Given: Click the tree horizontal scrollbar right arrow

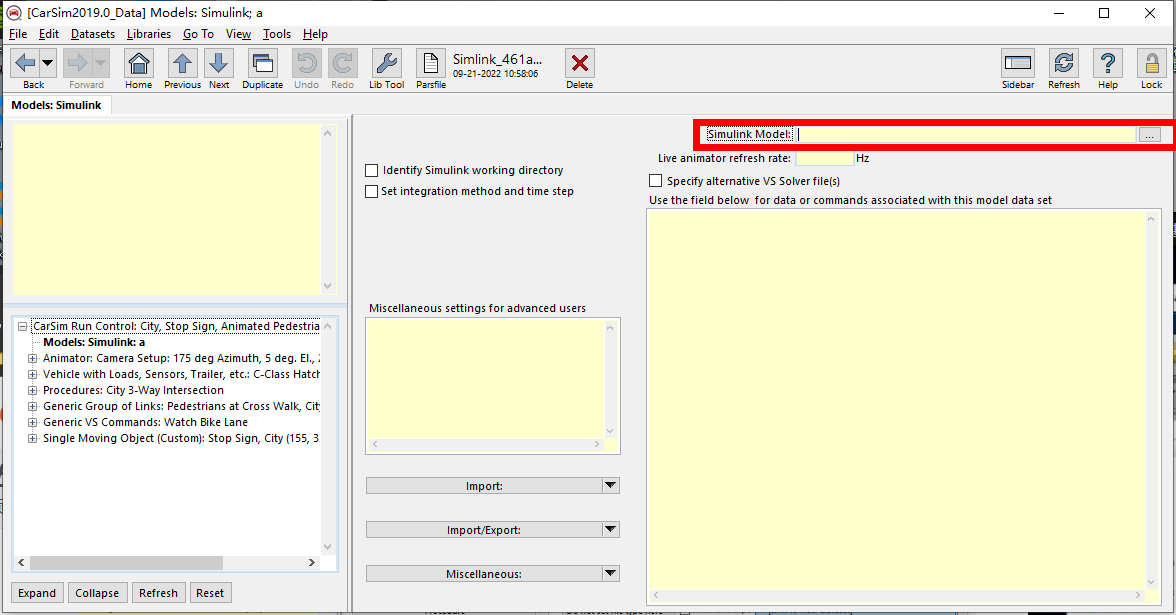Looking at the screenshot, I should tap(312, 562).
